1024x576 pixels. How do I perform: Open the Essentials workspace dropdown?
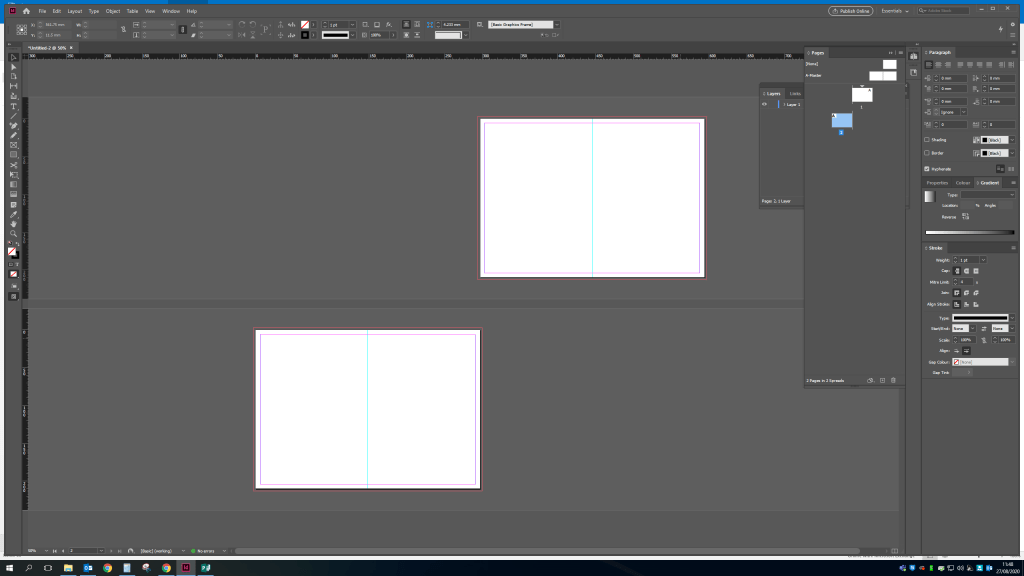[892, 11]
